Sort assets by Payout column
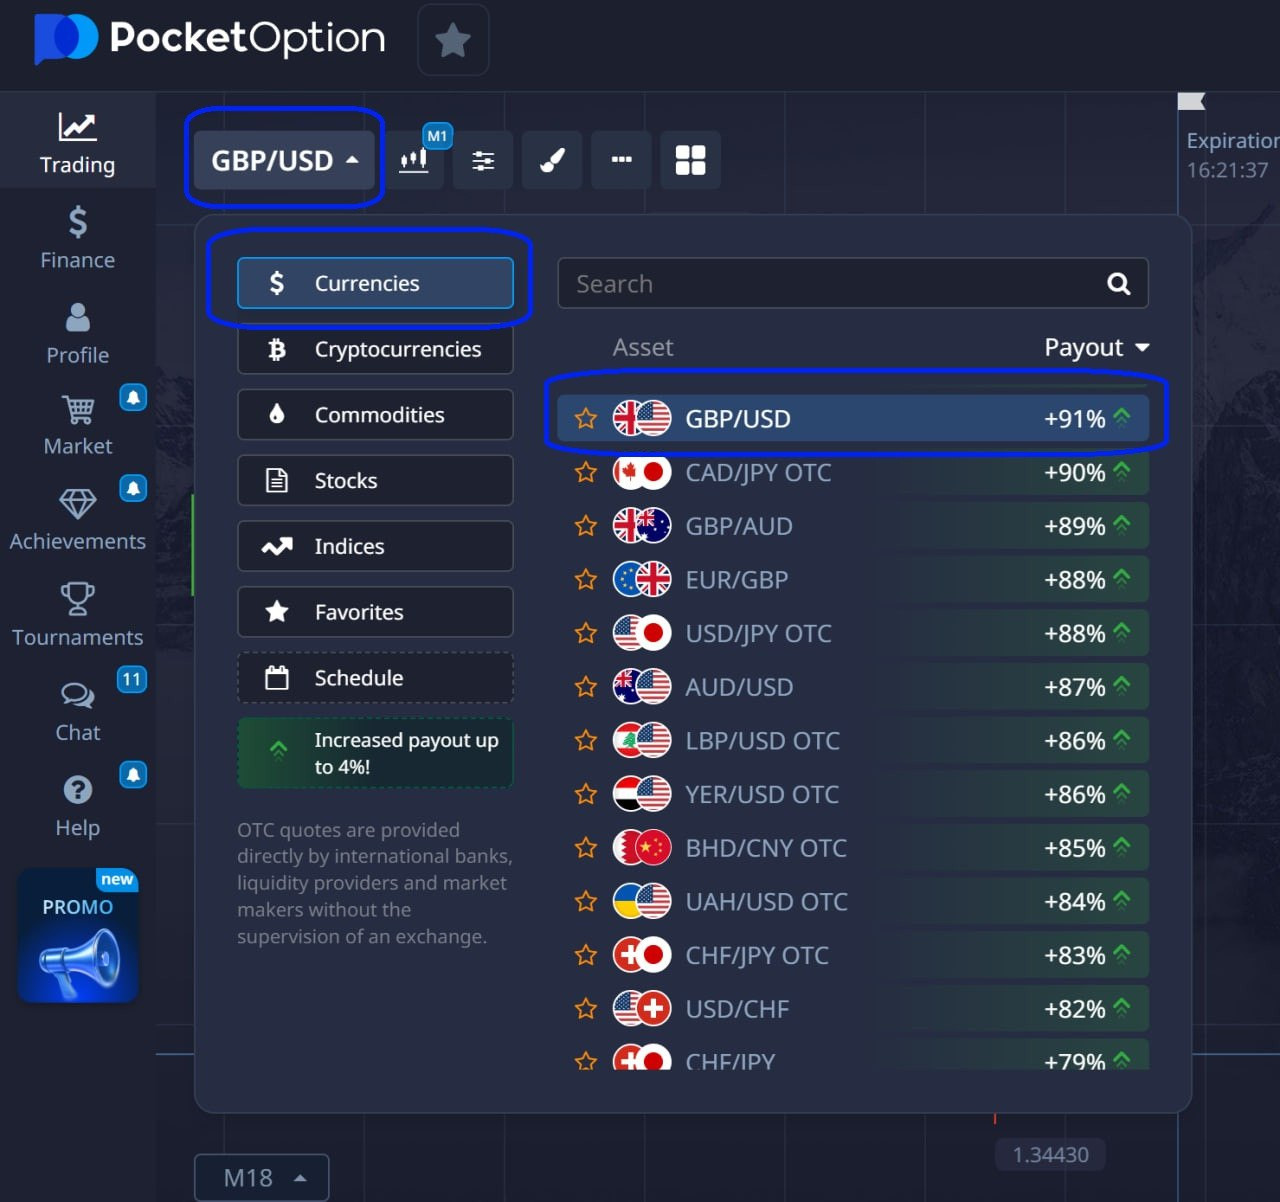This screenshot has width=1280, height=1202. pyautogui.click(x=1097, y=347)
